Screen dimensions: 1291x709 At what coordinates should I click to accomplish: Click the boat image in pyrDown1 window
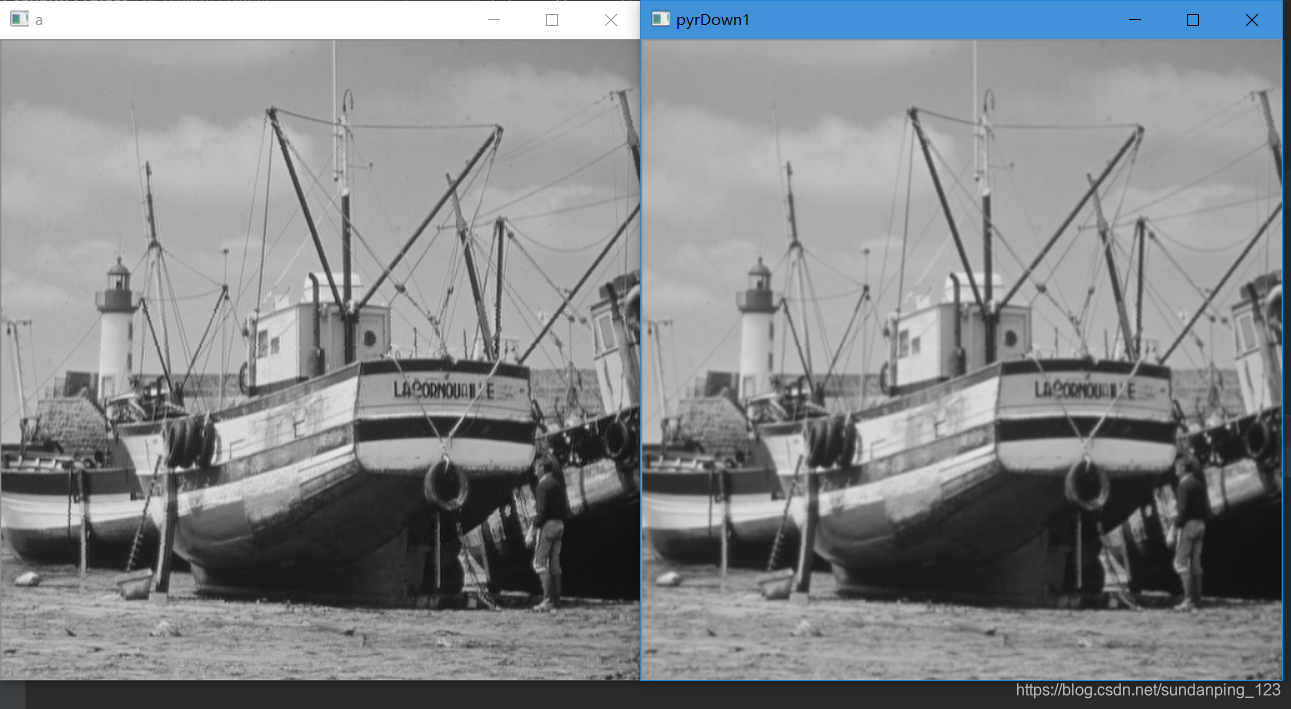pos(961,360)
